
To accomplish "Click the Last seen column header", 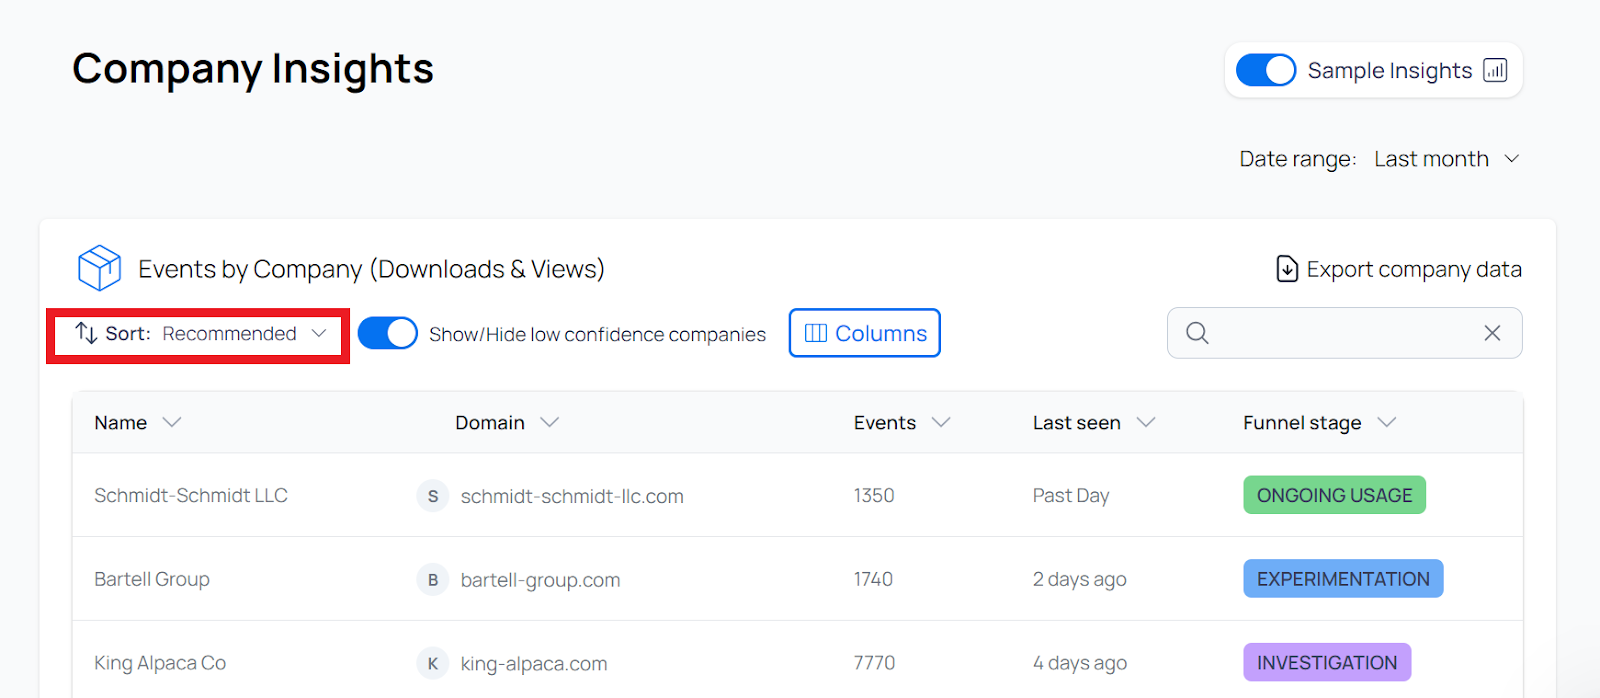I will click(1076, 423).
